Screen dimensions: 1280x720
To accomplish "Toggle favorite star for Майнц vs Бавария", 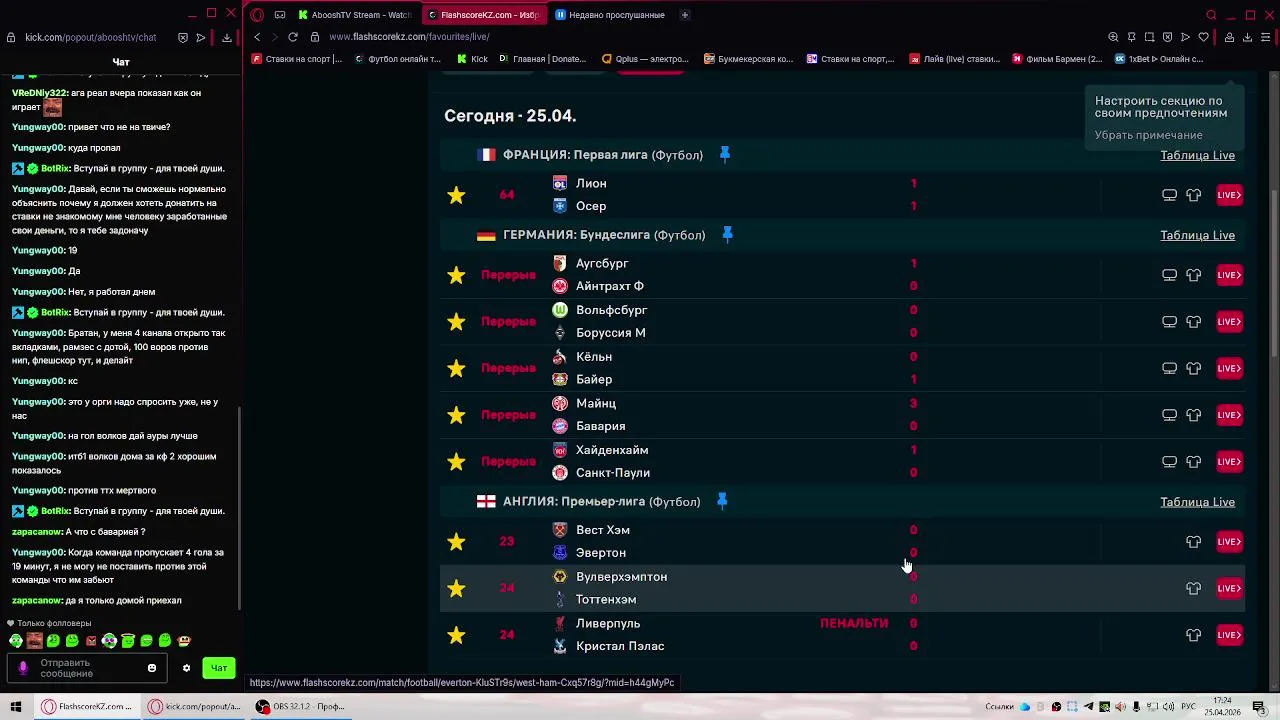I will (x=456, y=415).
